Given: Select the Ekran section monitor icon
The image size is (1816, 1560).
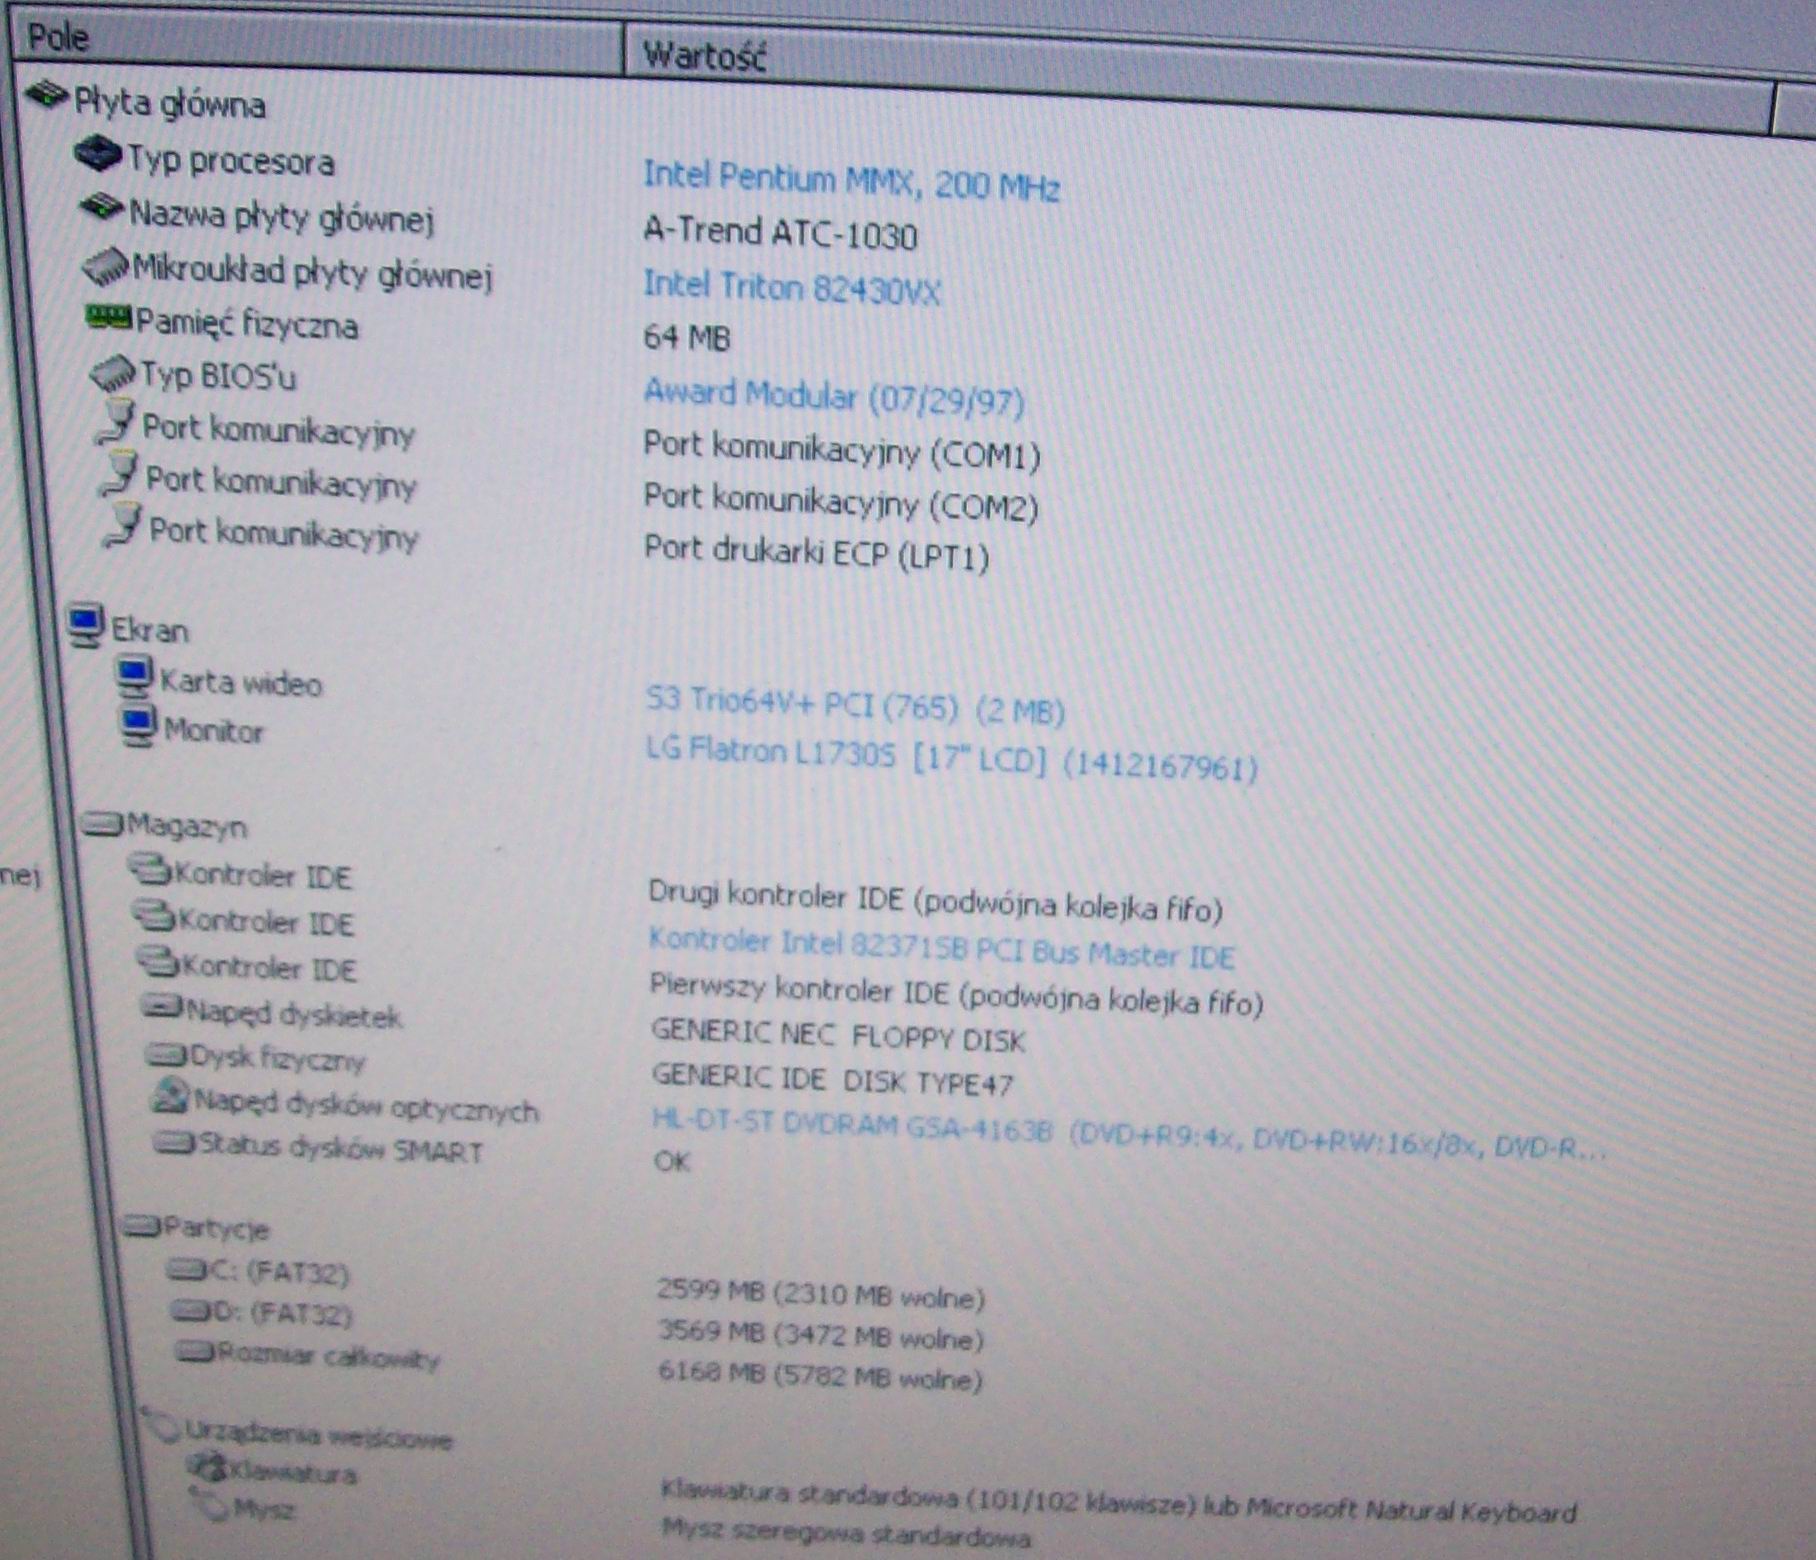Looking at the screenshot, I should (x=86, y=626).
